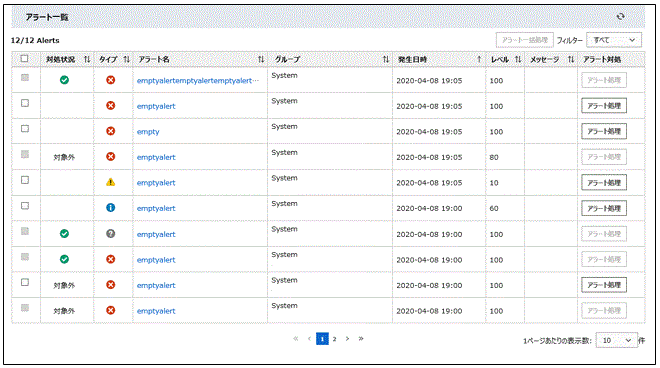Screen dimensions: 660x368
Task: Check the checkbox for the 'empty' alert row
Action: click(x=25, y=128)
